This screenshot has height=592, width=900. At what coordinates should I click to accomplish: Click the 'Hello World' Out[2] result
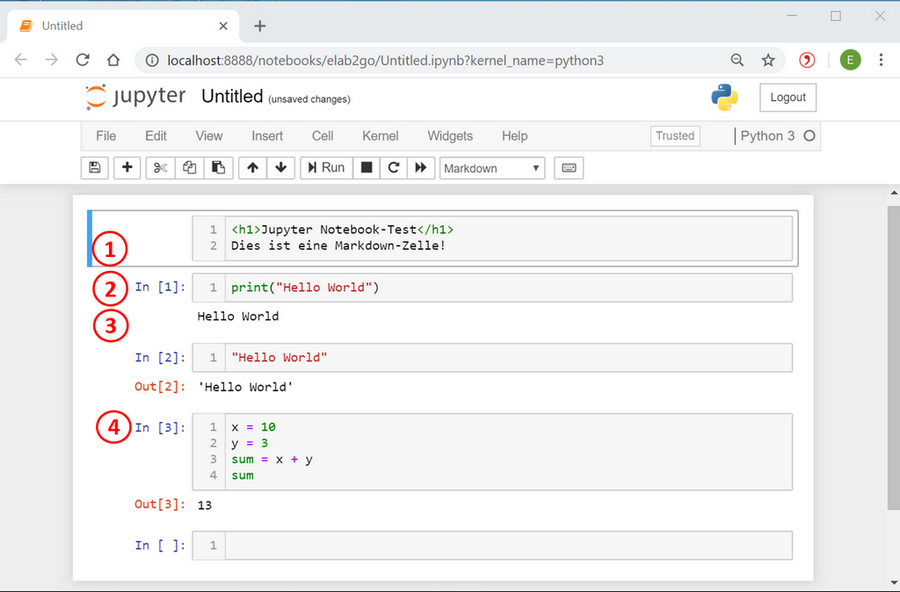[245, 387]
